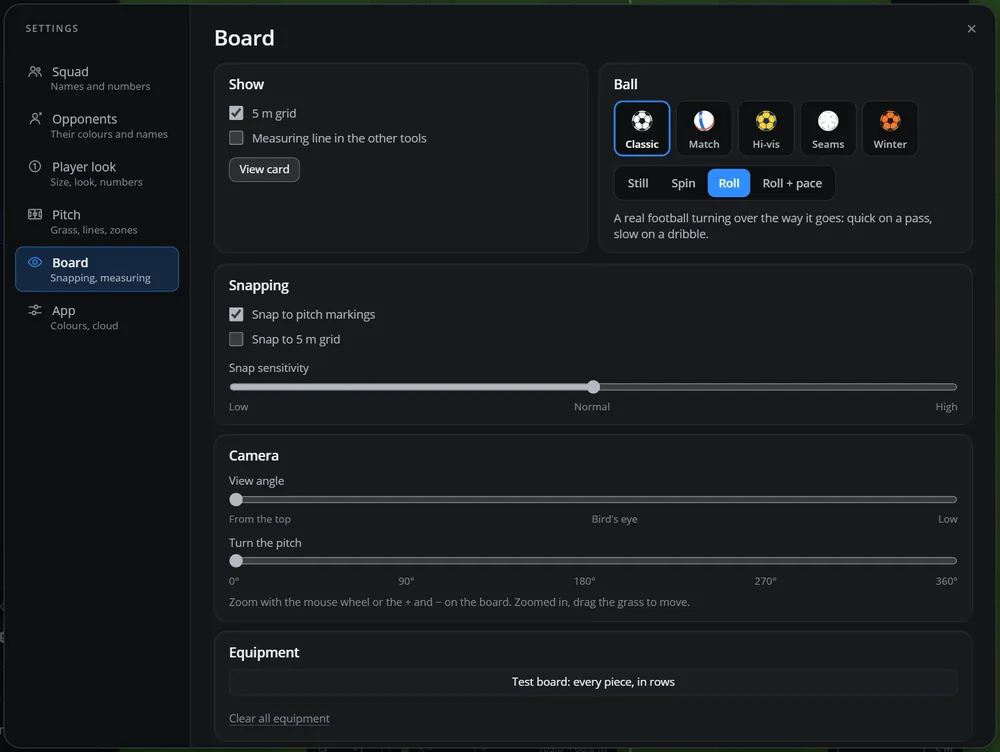Close the settings dialog
1000x752 pixels.
(x=971, y=29)
